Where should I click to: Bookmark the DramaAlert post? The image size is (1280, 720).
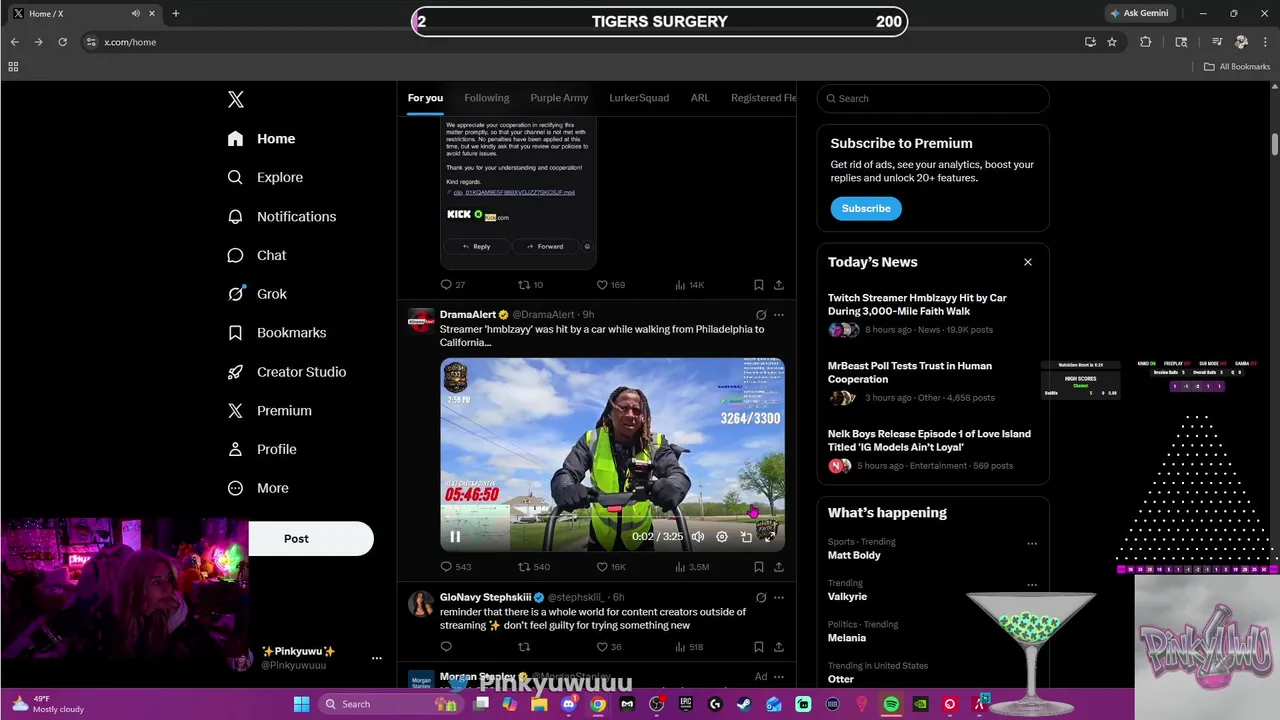[759, 567]
